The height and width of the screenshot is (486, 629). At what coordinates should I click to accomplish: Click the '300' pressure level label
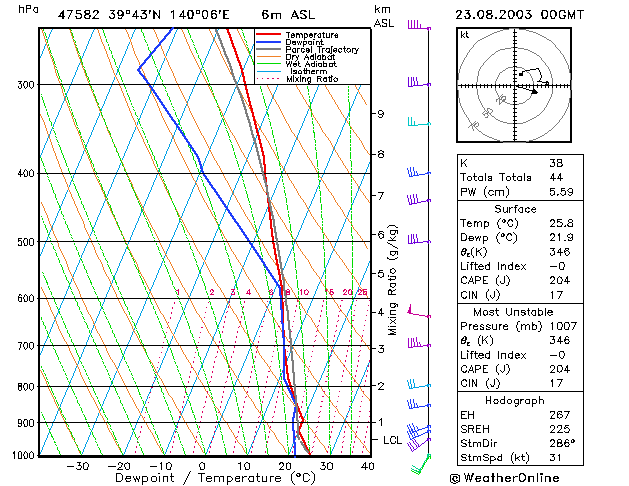click(26, 85)
